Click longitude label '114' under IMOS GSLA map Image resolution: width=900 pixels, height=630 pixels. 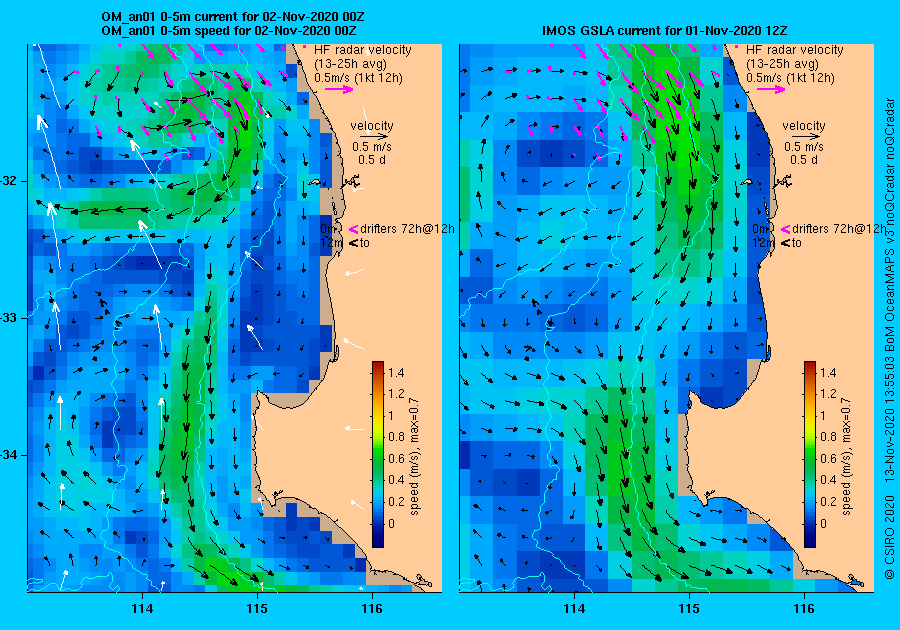tap(574, 609)
